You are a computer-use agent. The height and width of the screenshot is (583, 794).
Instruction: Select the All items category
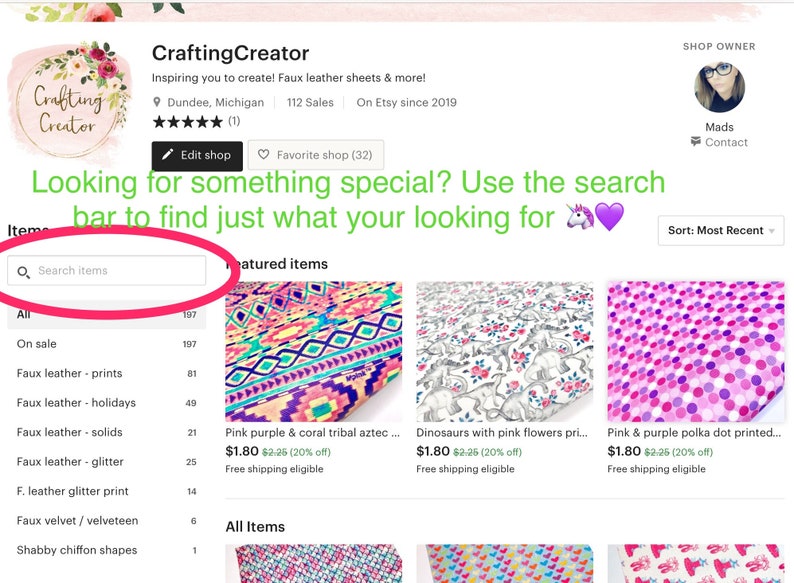point(106,315)
